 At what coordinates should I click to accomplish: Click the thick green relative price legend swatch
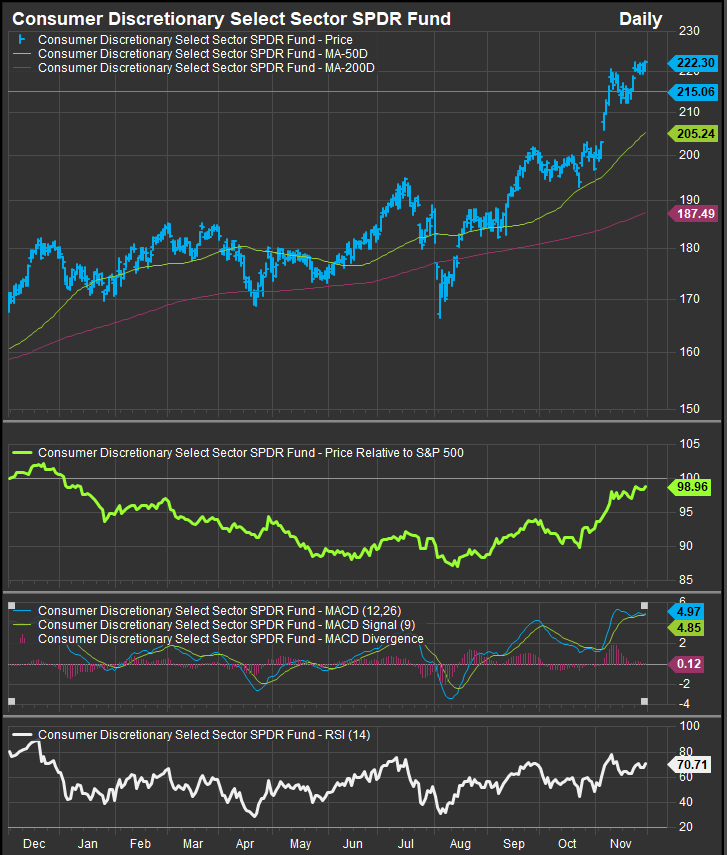(x=22, y=453)
